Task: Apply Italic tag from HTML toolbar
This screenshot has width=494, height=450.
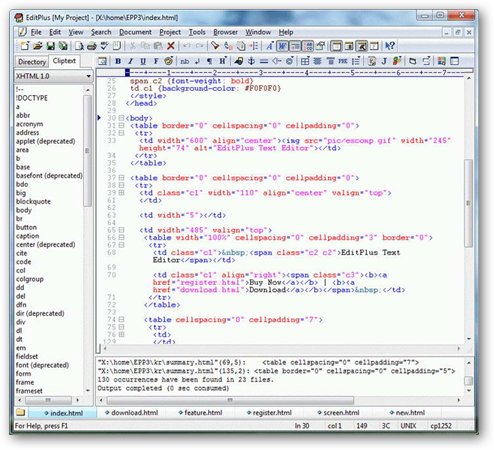Action: 131,61
